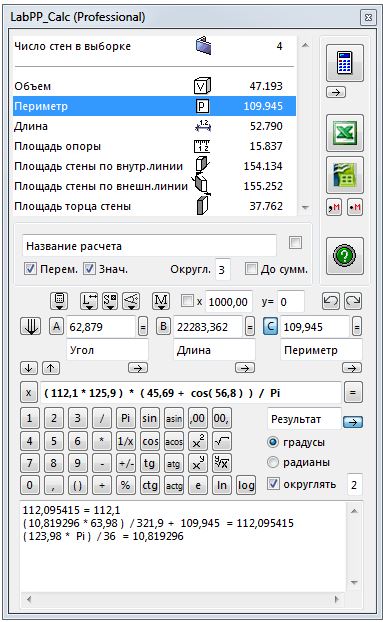This screenshot has height=622, width=383.
Task: Open the angle dropdown button
Action: [x=131, y=301]
